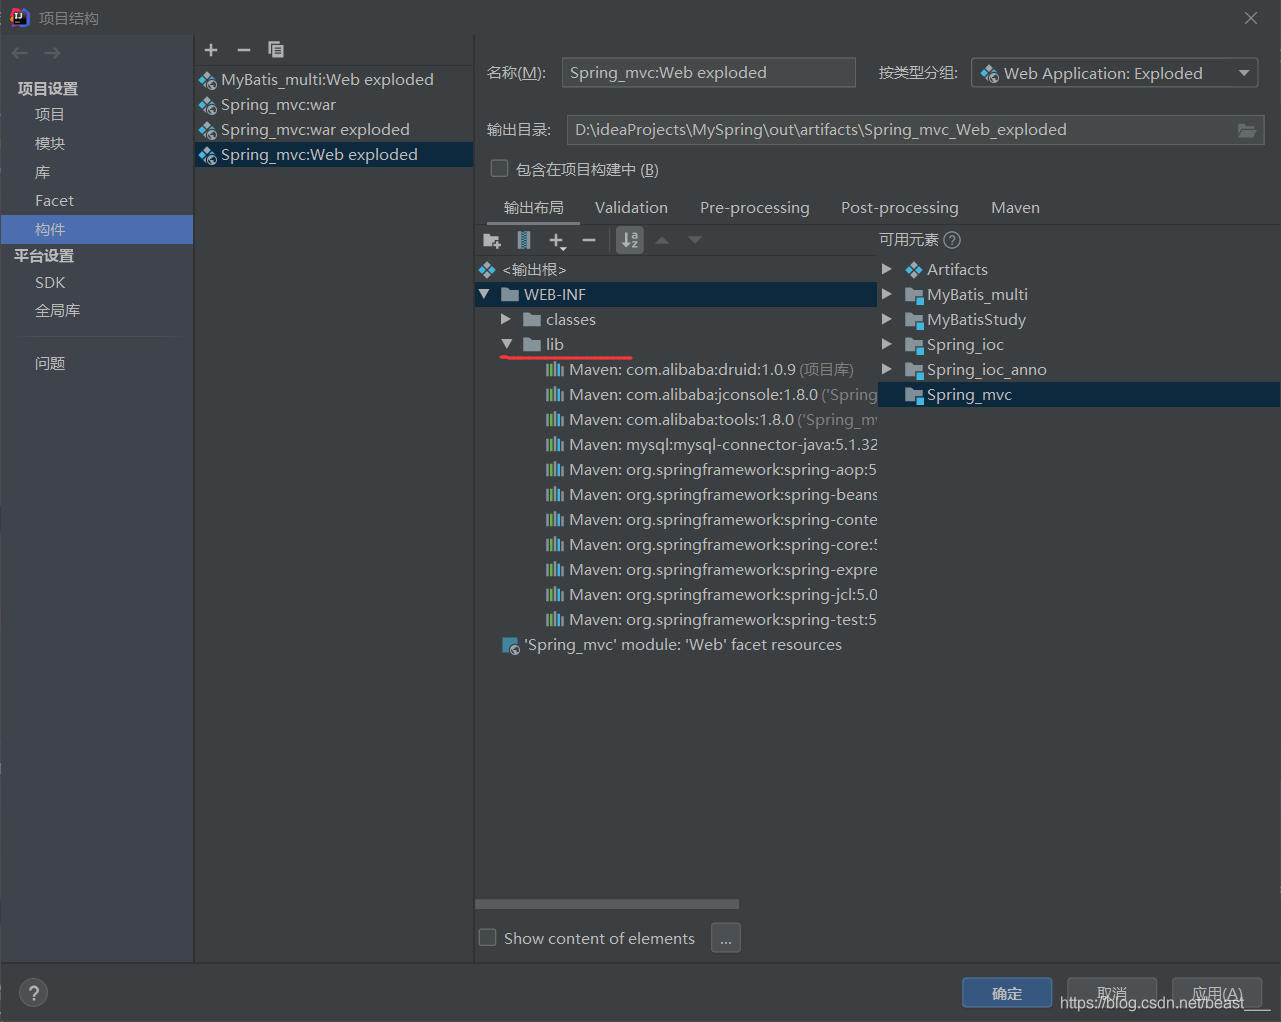The height and width of the screenshot is (1022, 1281).
Task: Create archive in output layout toolbar
Action: (x=524, y=240)
